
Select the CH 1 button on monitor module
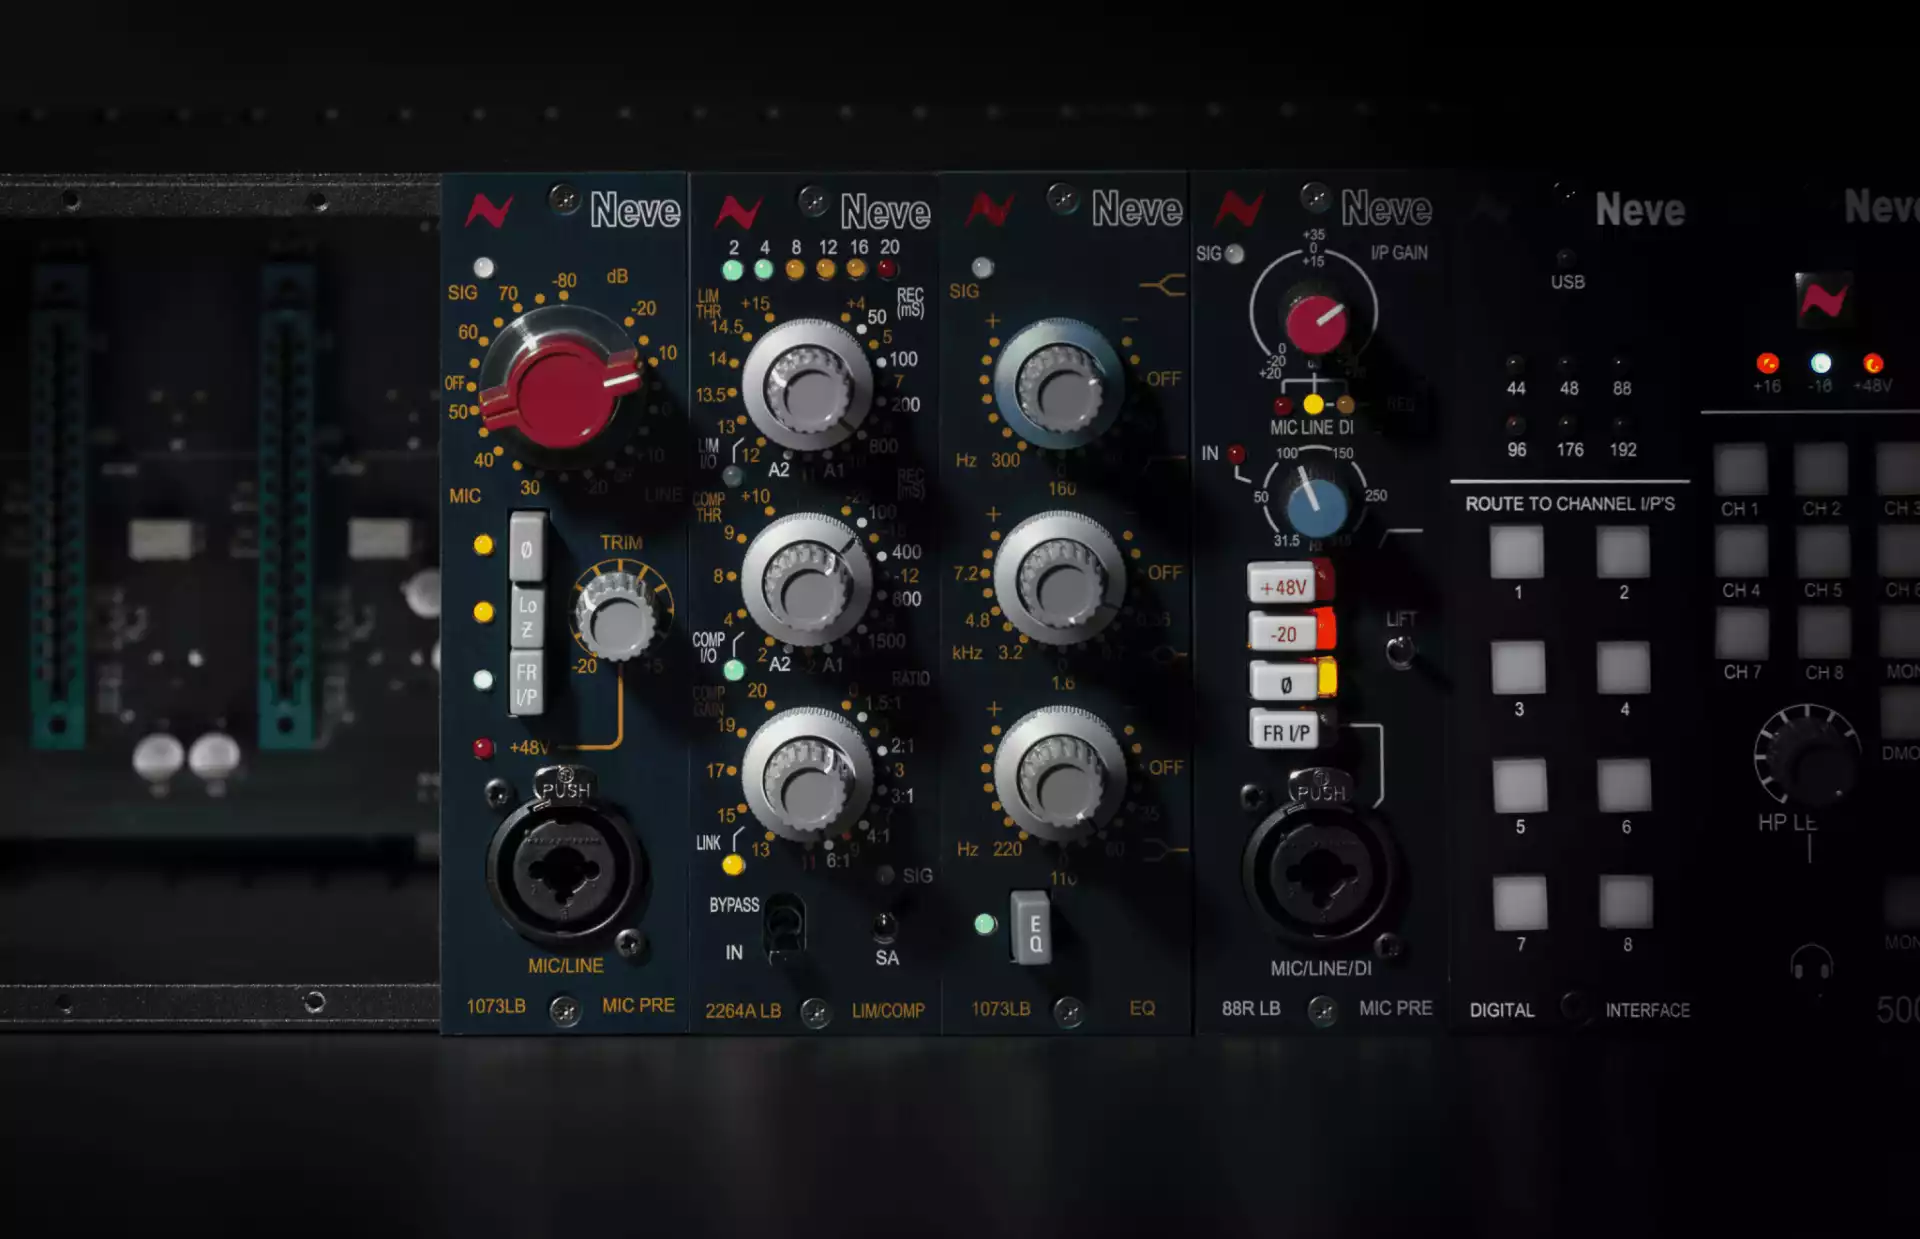point(1741,468)
